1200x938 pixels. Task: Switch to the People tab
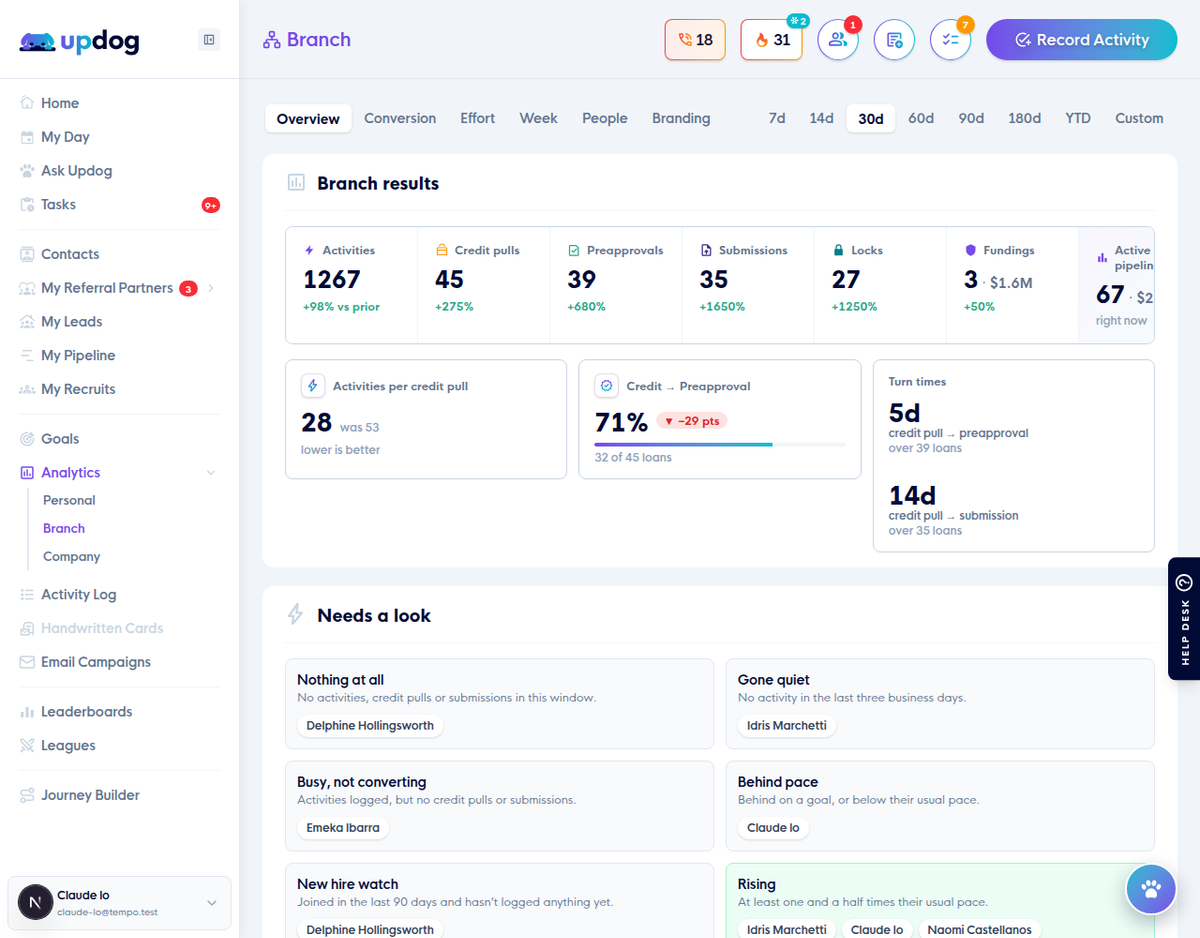[605, 118]
